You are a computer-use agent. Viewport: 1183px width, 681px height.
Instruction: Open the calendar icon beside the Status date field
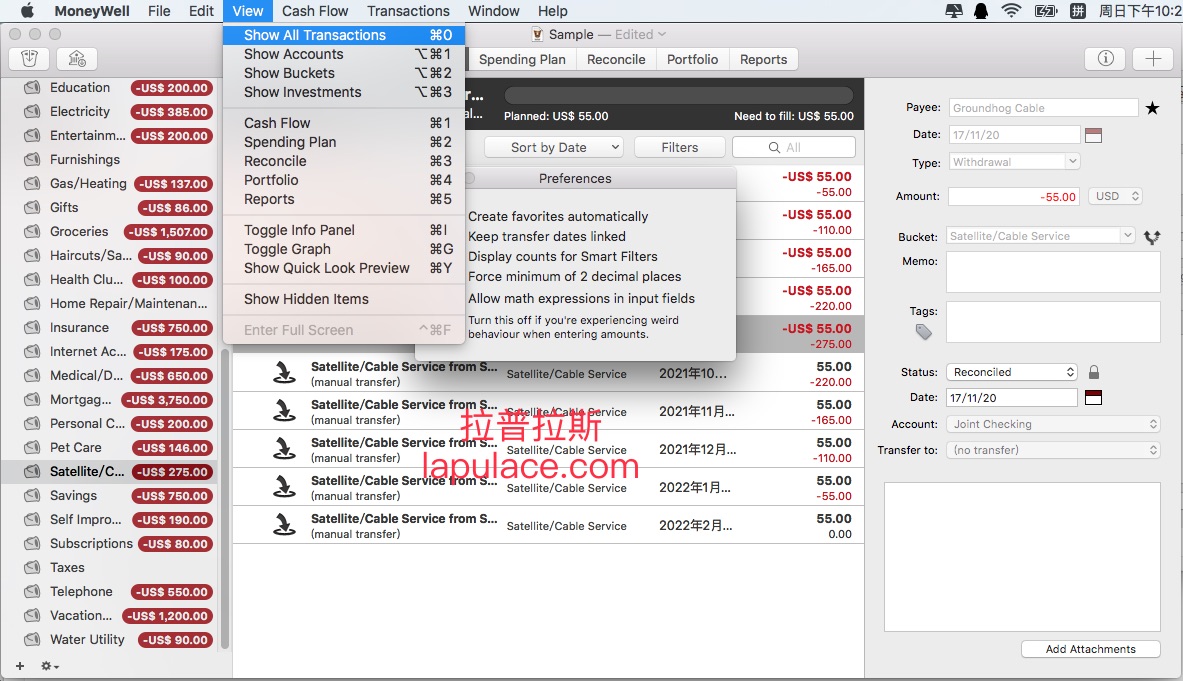pyautogui.click(x=1093, y=397)
